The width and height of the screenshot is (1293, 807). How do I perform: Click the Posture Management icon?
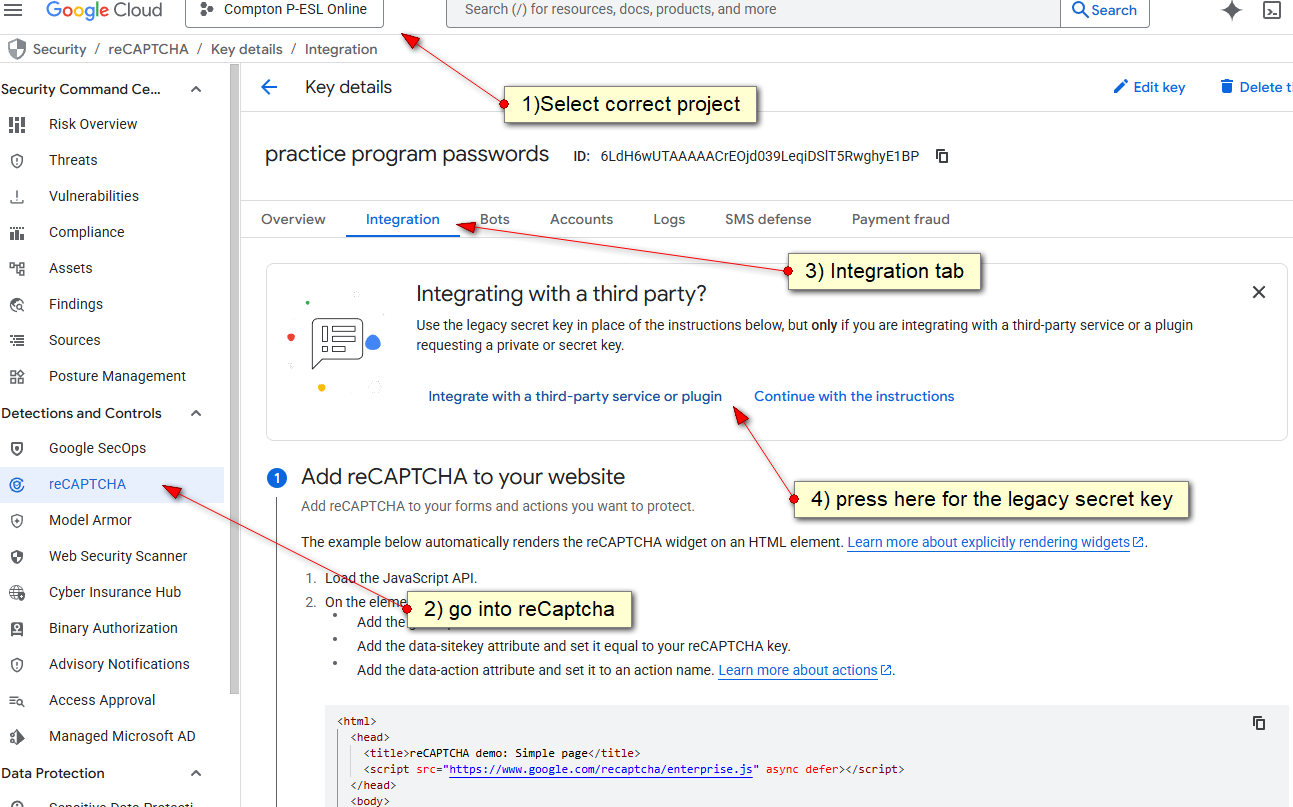click(x=17, y=376)
